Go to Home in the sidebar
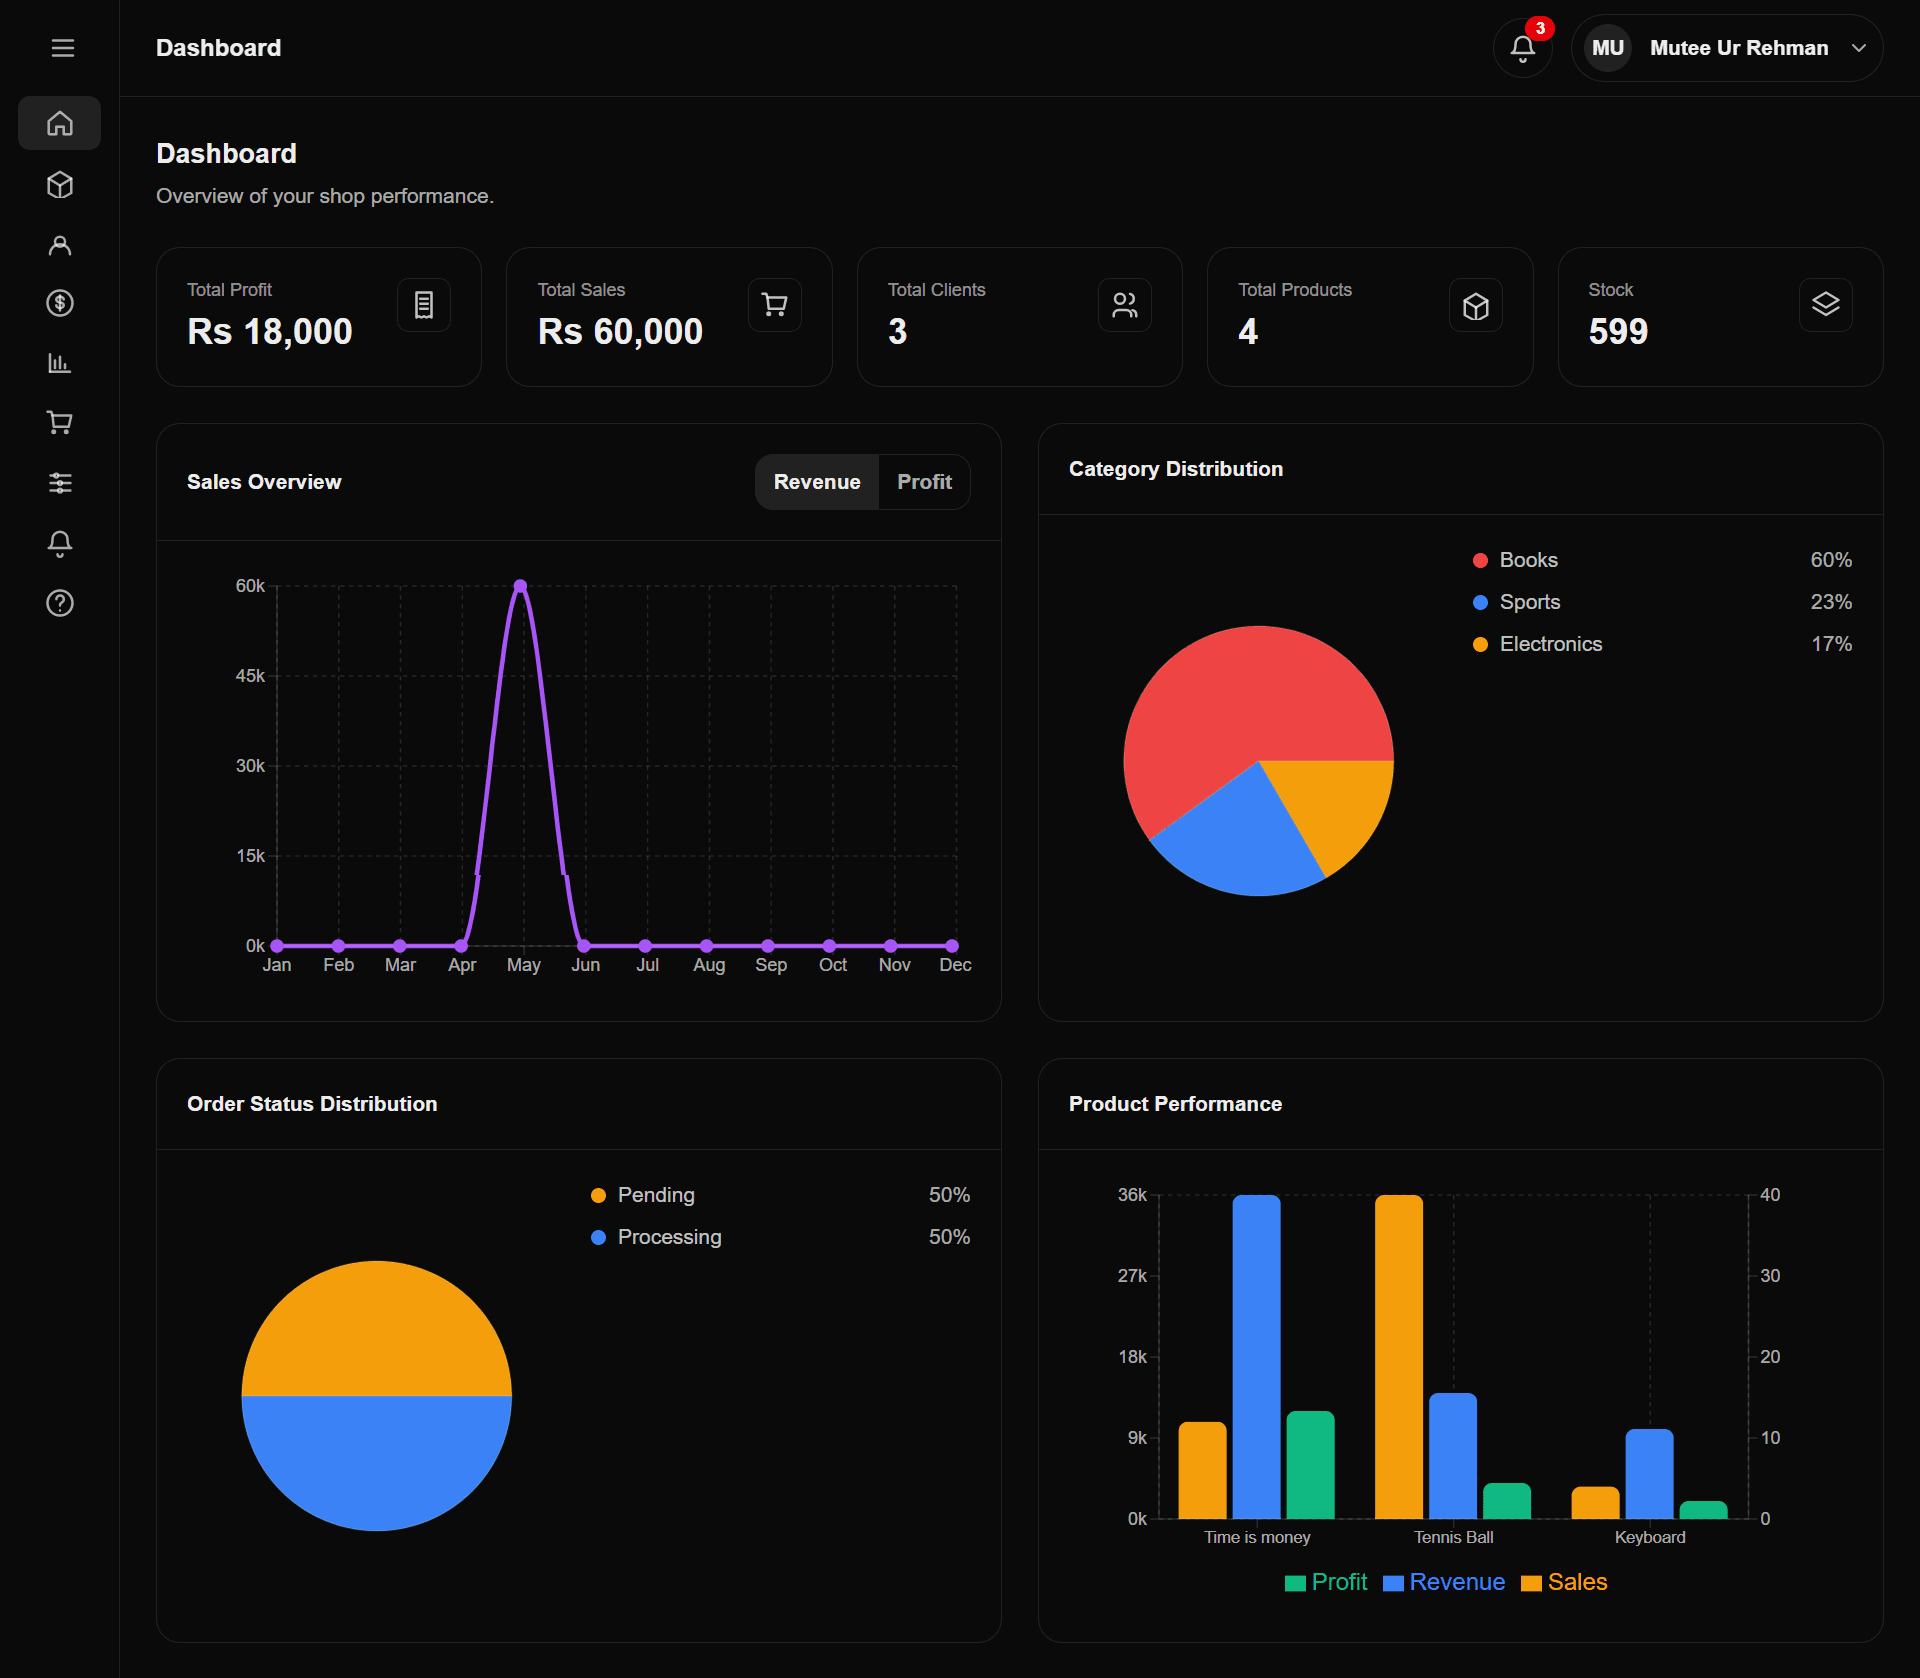This screenshot has height=1678, width=1920. coord(60,123)
